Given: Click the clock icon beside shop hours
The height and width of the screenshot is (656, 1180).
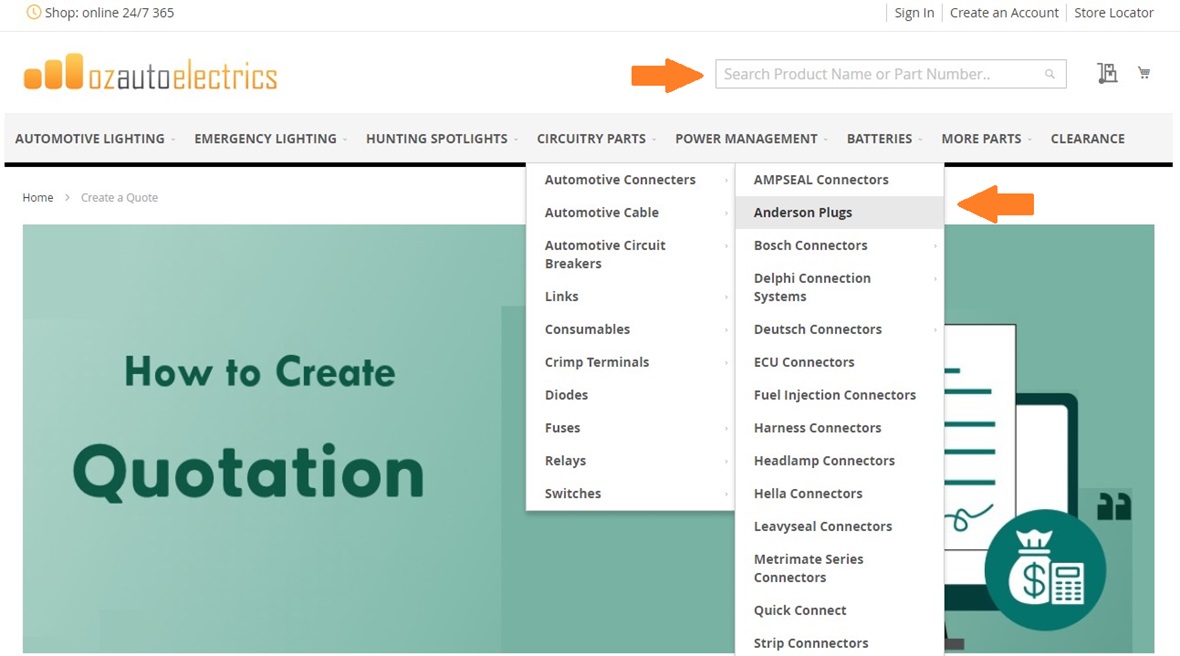Looking at the screenshot, I should click(34, 12).
